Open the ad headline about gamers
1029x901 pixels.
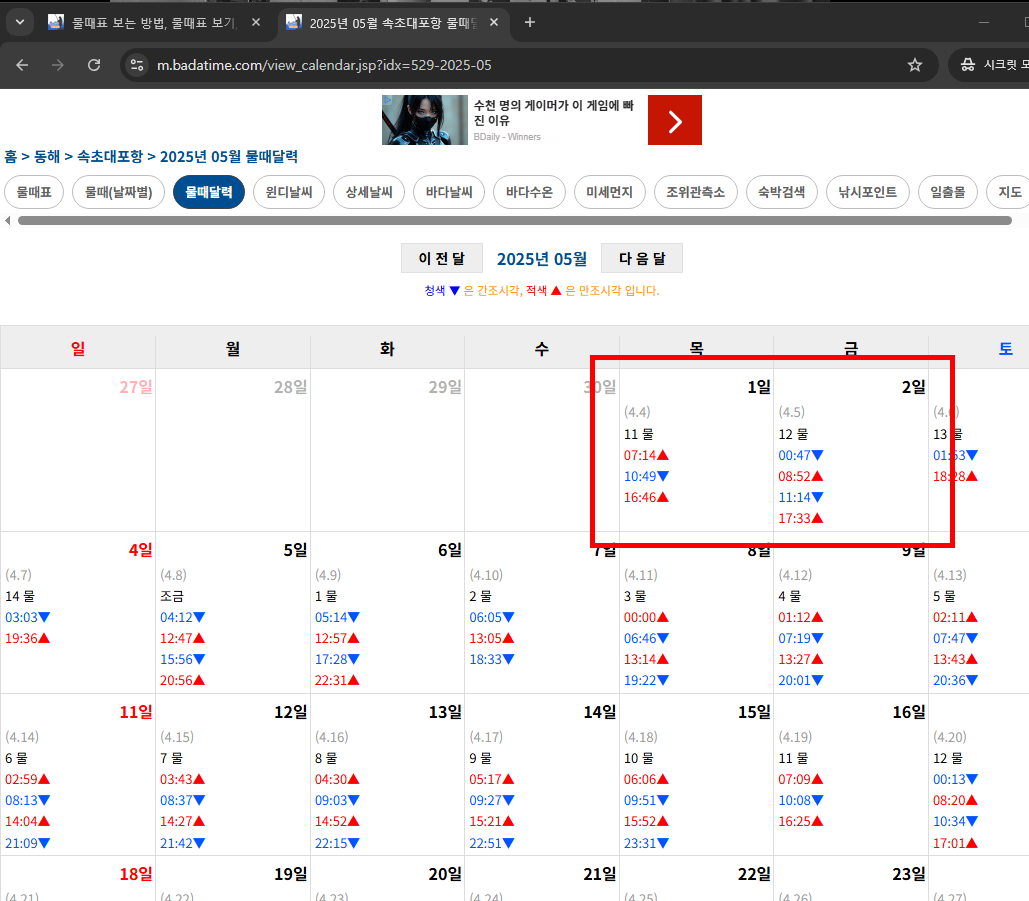pyautogui.click(x=554, y=113)
